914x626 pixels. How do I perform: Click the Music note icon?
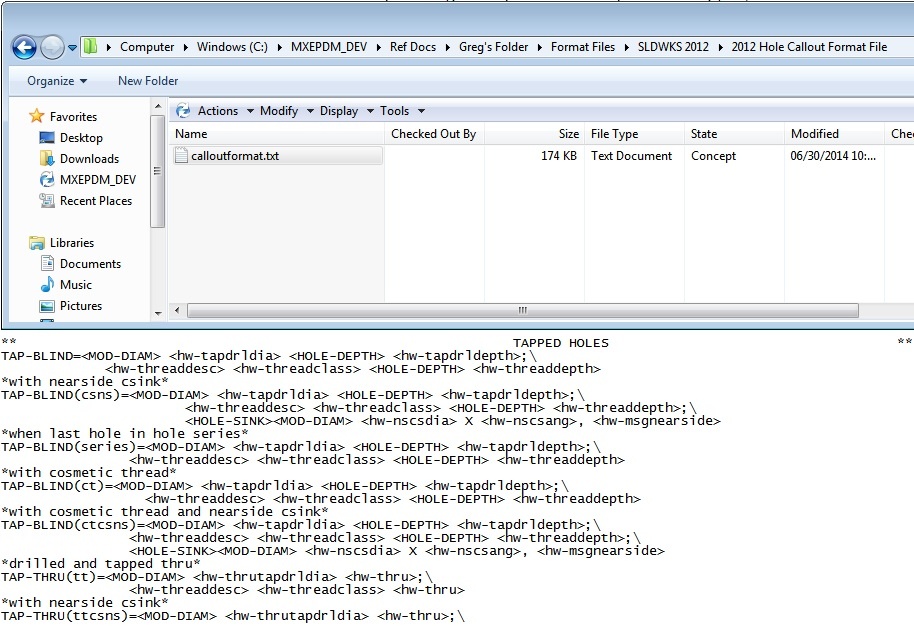coord(47,284)
